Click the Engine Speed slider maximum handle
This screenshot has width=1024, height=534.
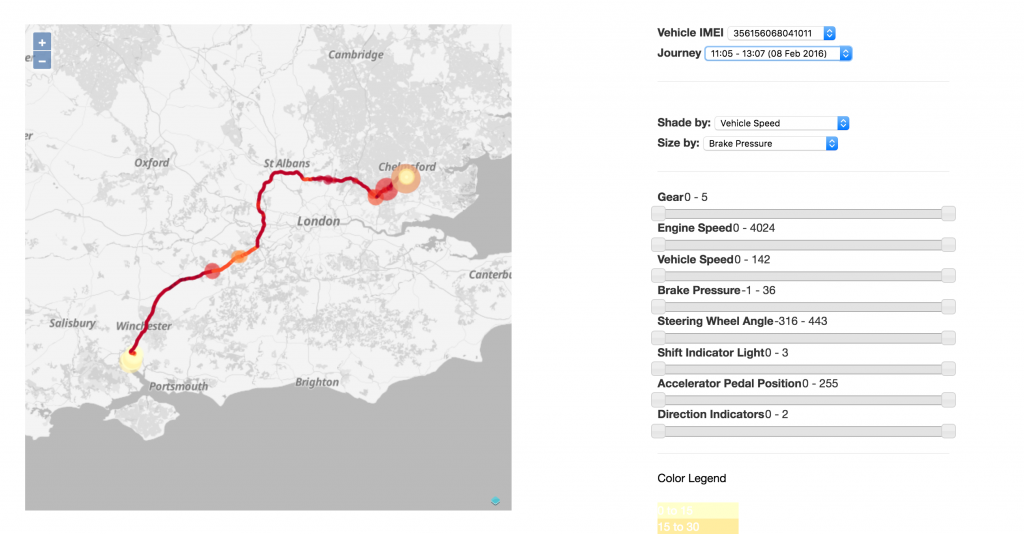click(x=948, y=244)
